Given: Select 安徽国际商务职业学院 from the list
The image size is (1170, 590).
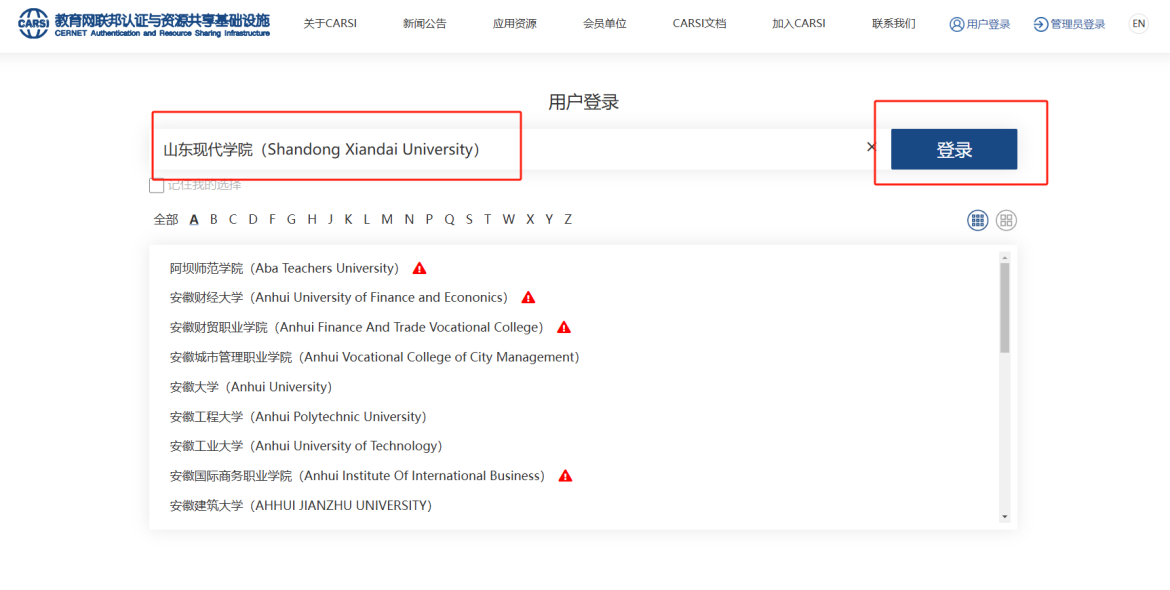Looking at the screenshot, I should coord(357,476).
